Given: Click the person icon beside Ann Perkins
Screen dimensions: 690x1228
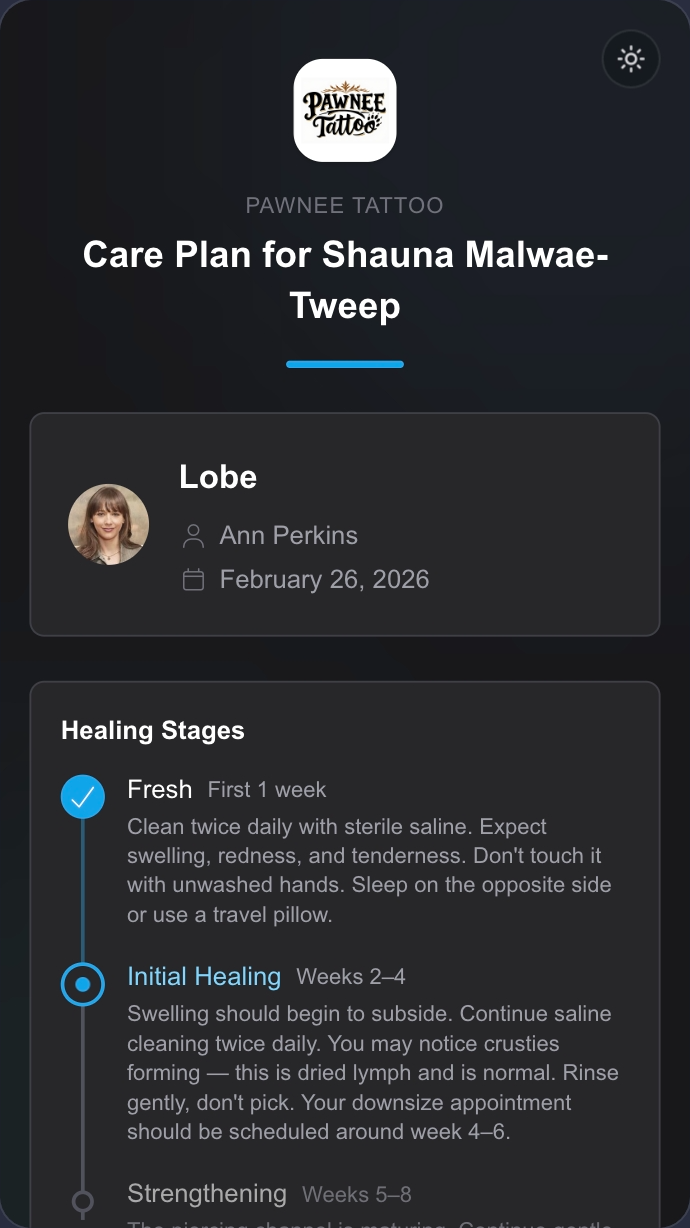Looking at the screenshot, I should click(x=193, y=536).
